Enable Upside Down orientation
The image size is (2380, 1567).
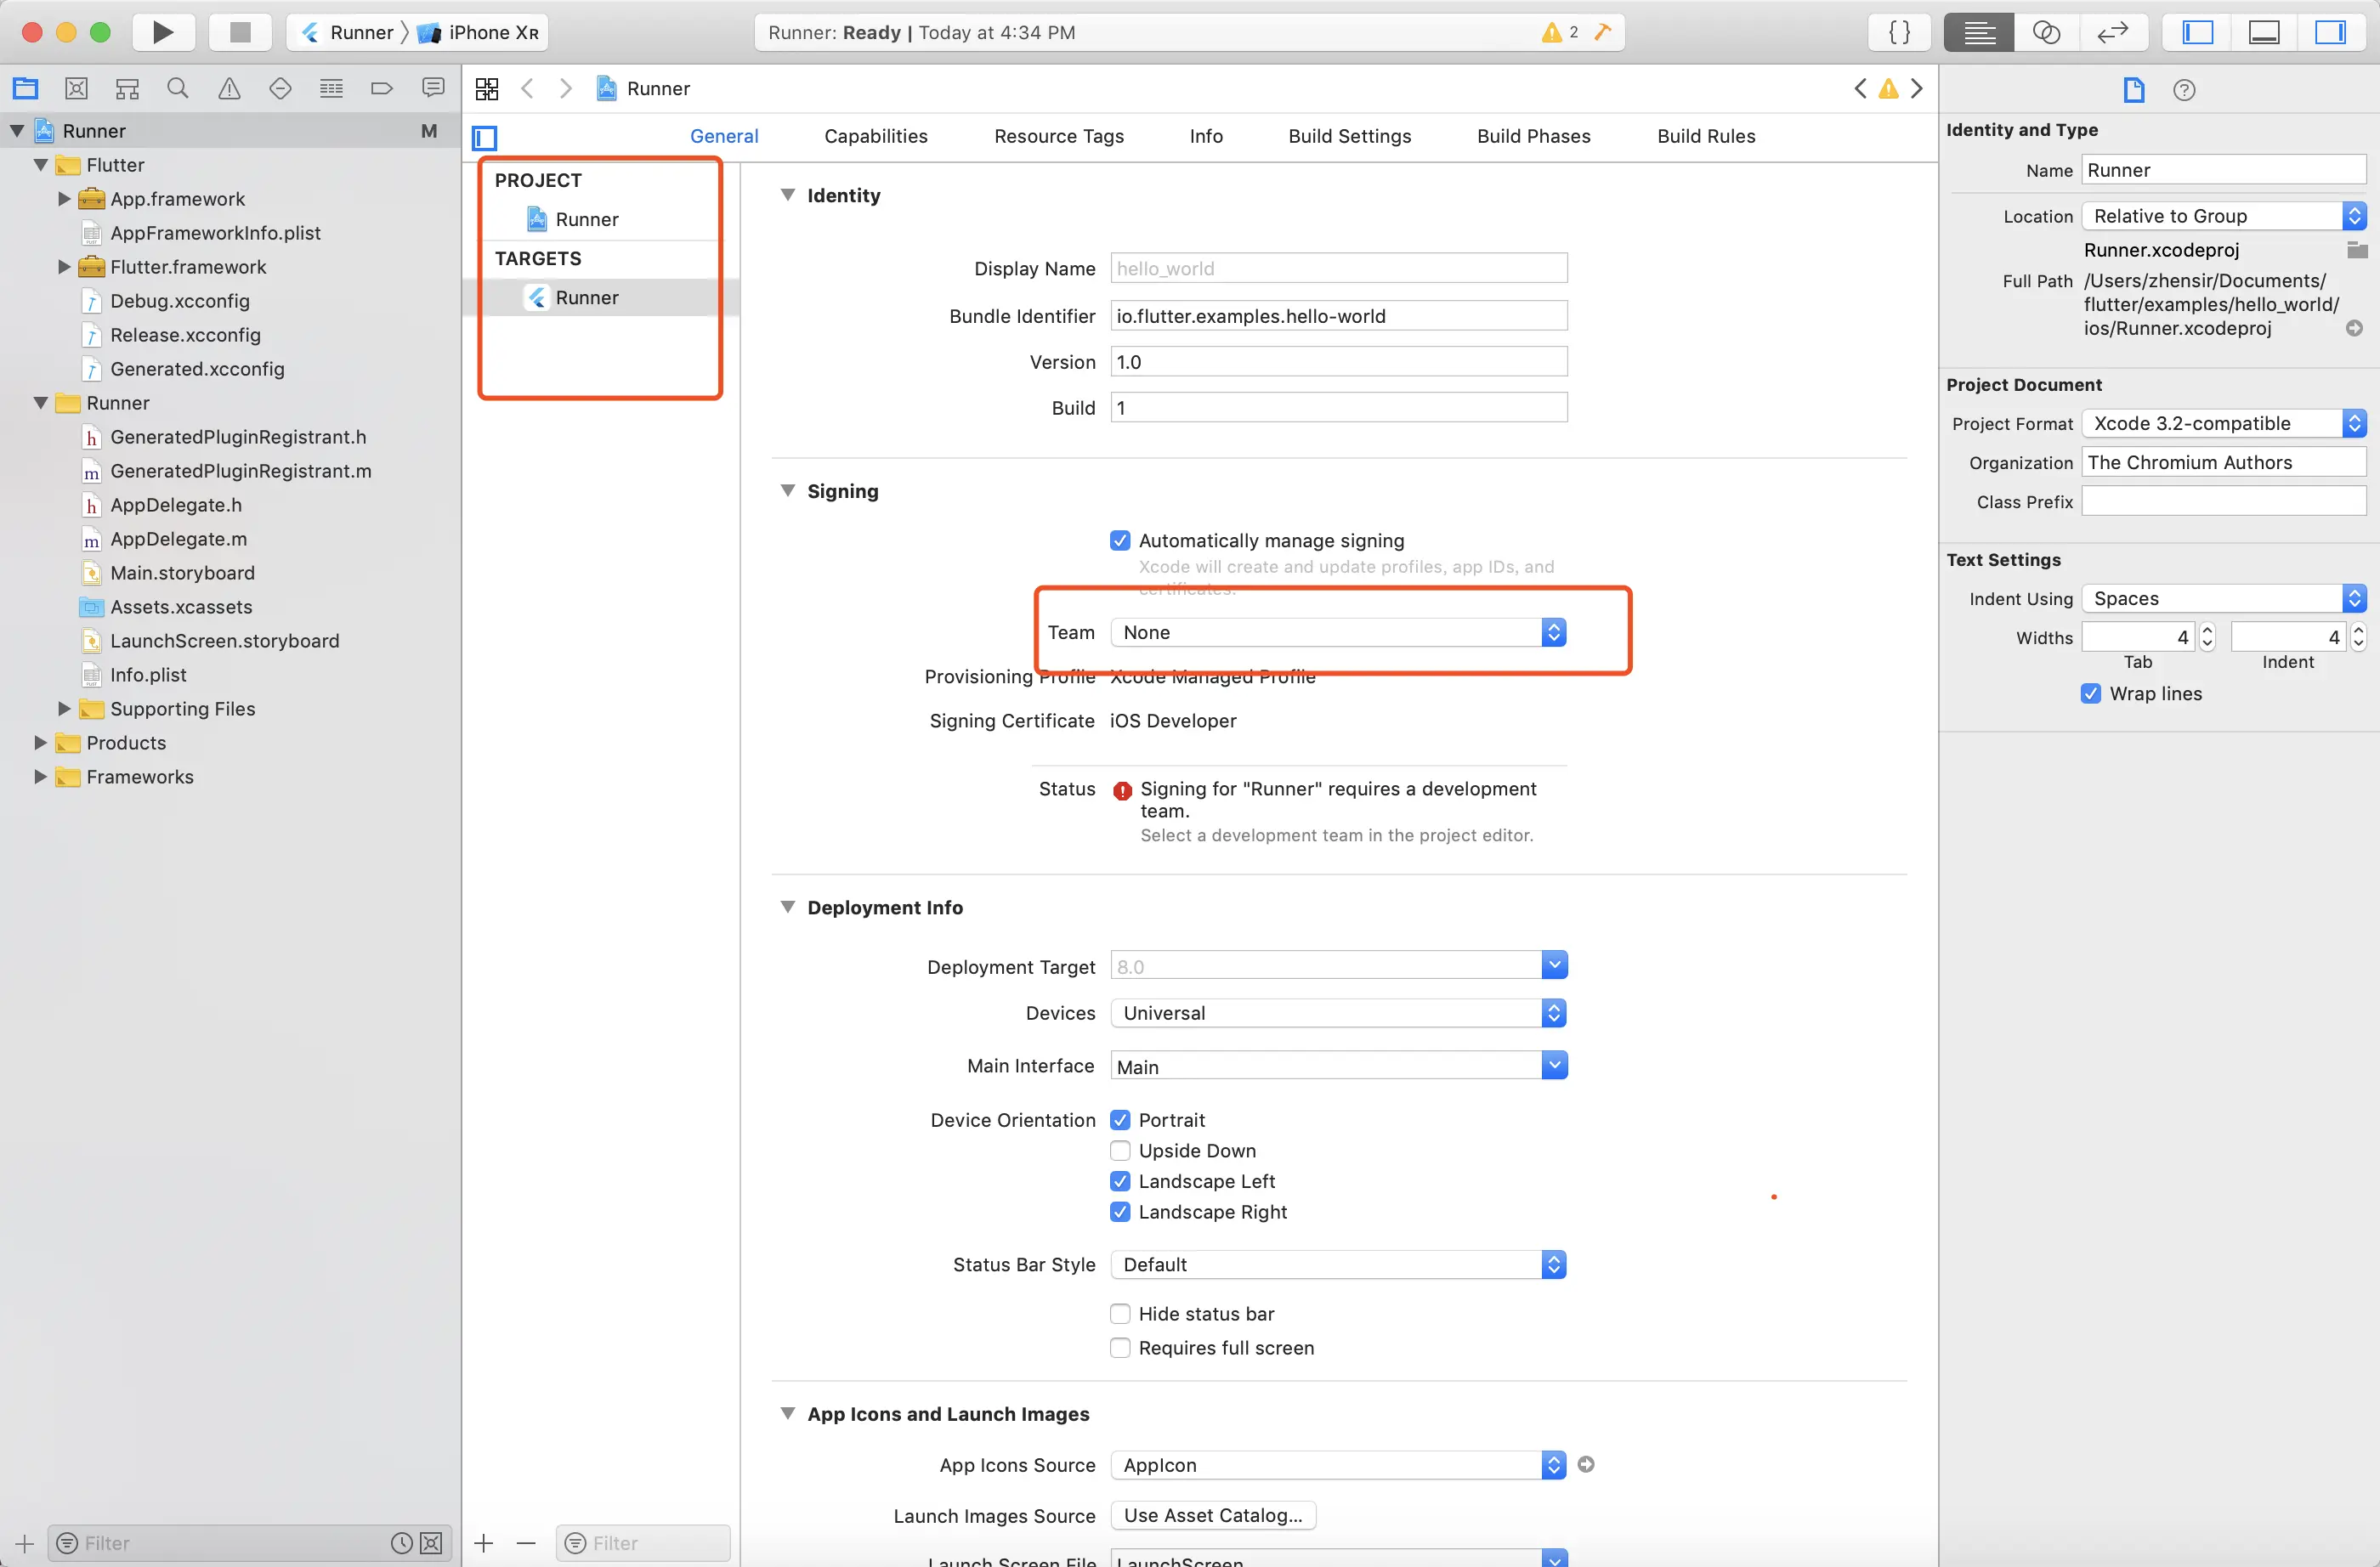click(1120, 1150)
